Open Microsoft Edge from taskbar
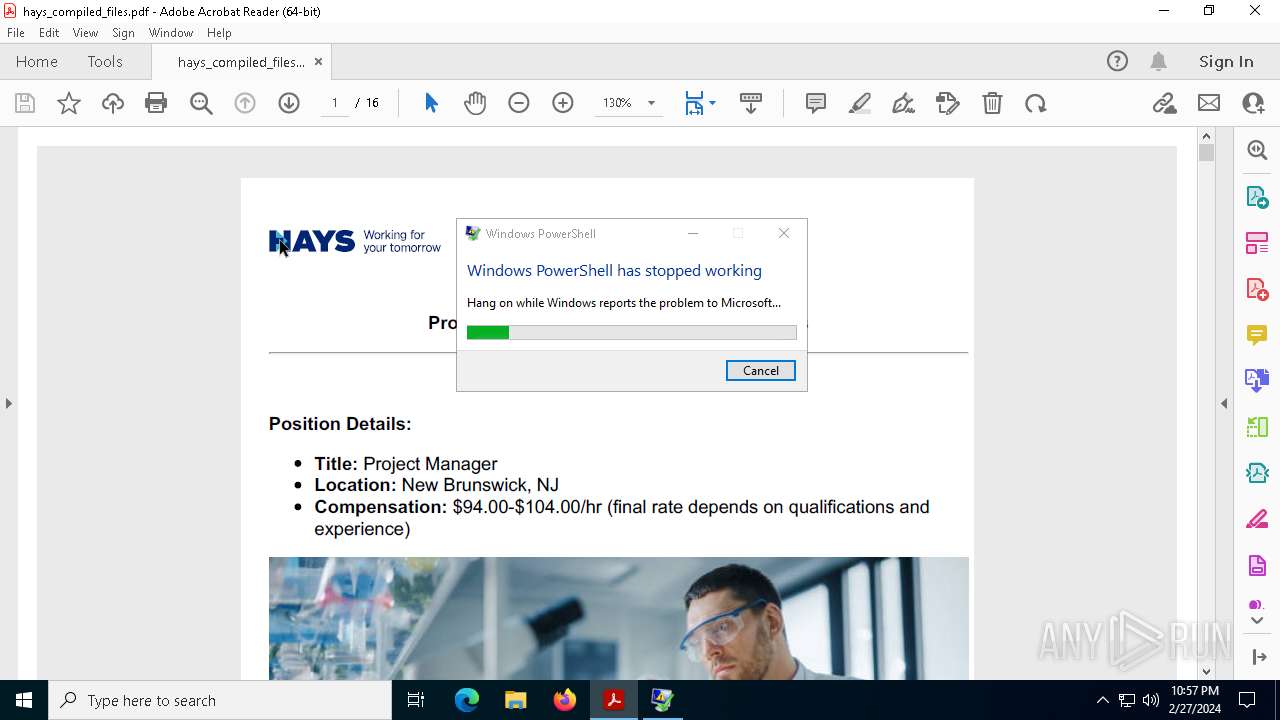This screenshot has height=720, width=1280. coord(467,700)
